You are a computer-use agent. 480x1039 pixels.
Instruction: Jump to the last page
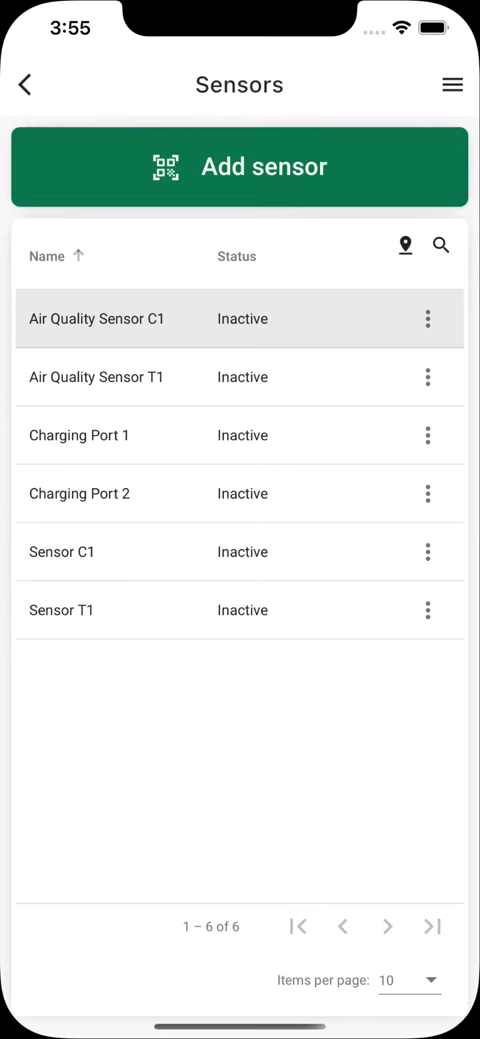tap(432, 926)
